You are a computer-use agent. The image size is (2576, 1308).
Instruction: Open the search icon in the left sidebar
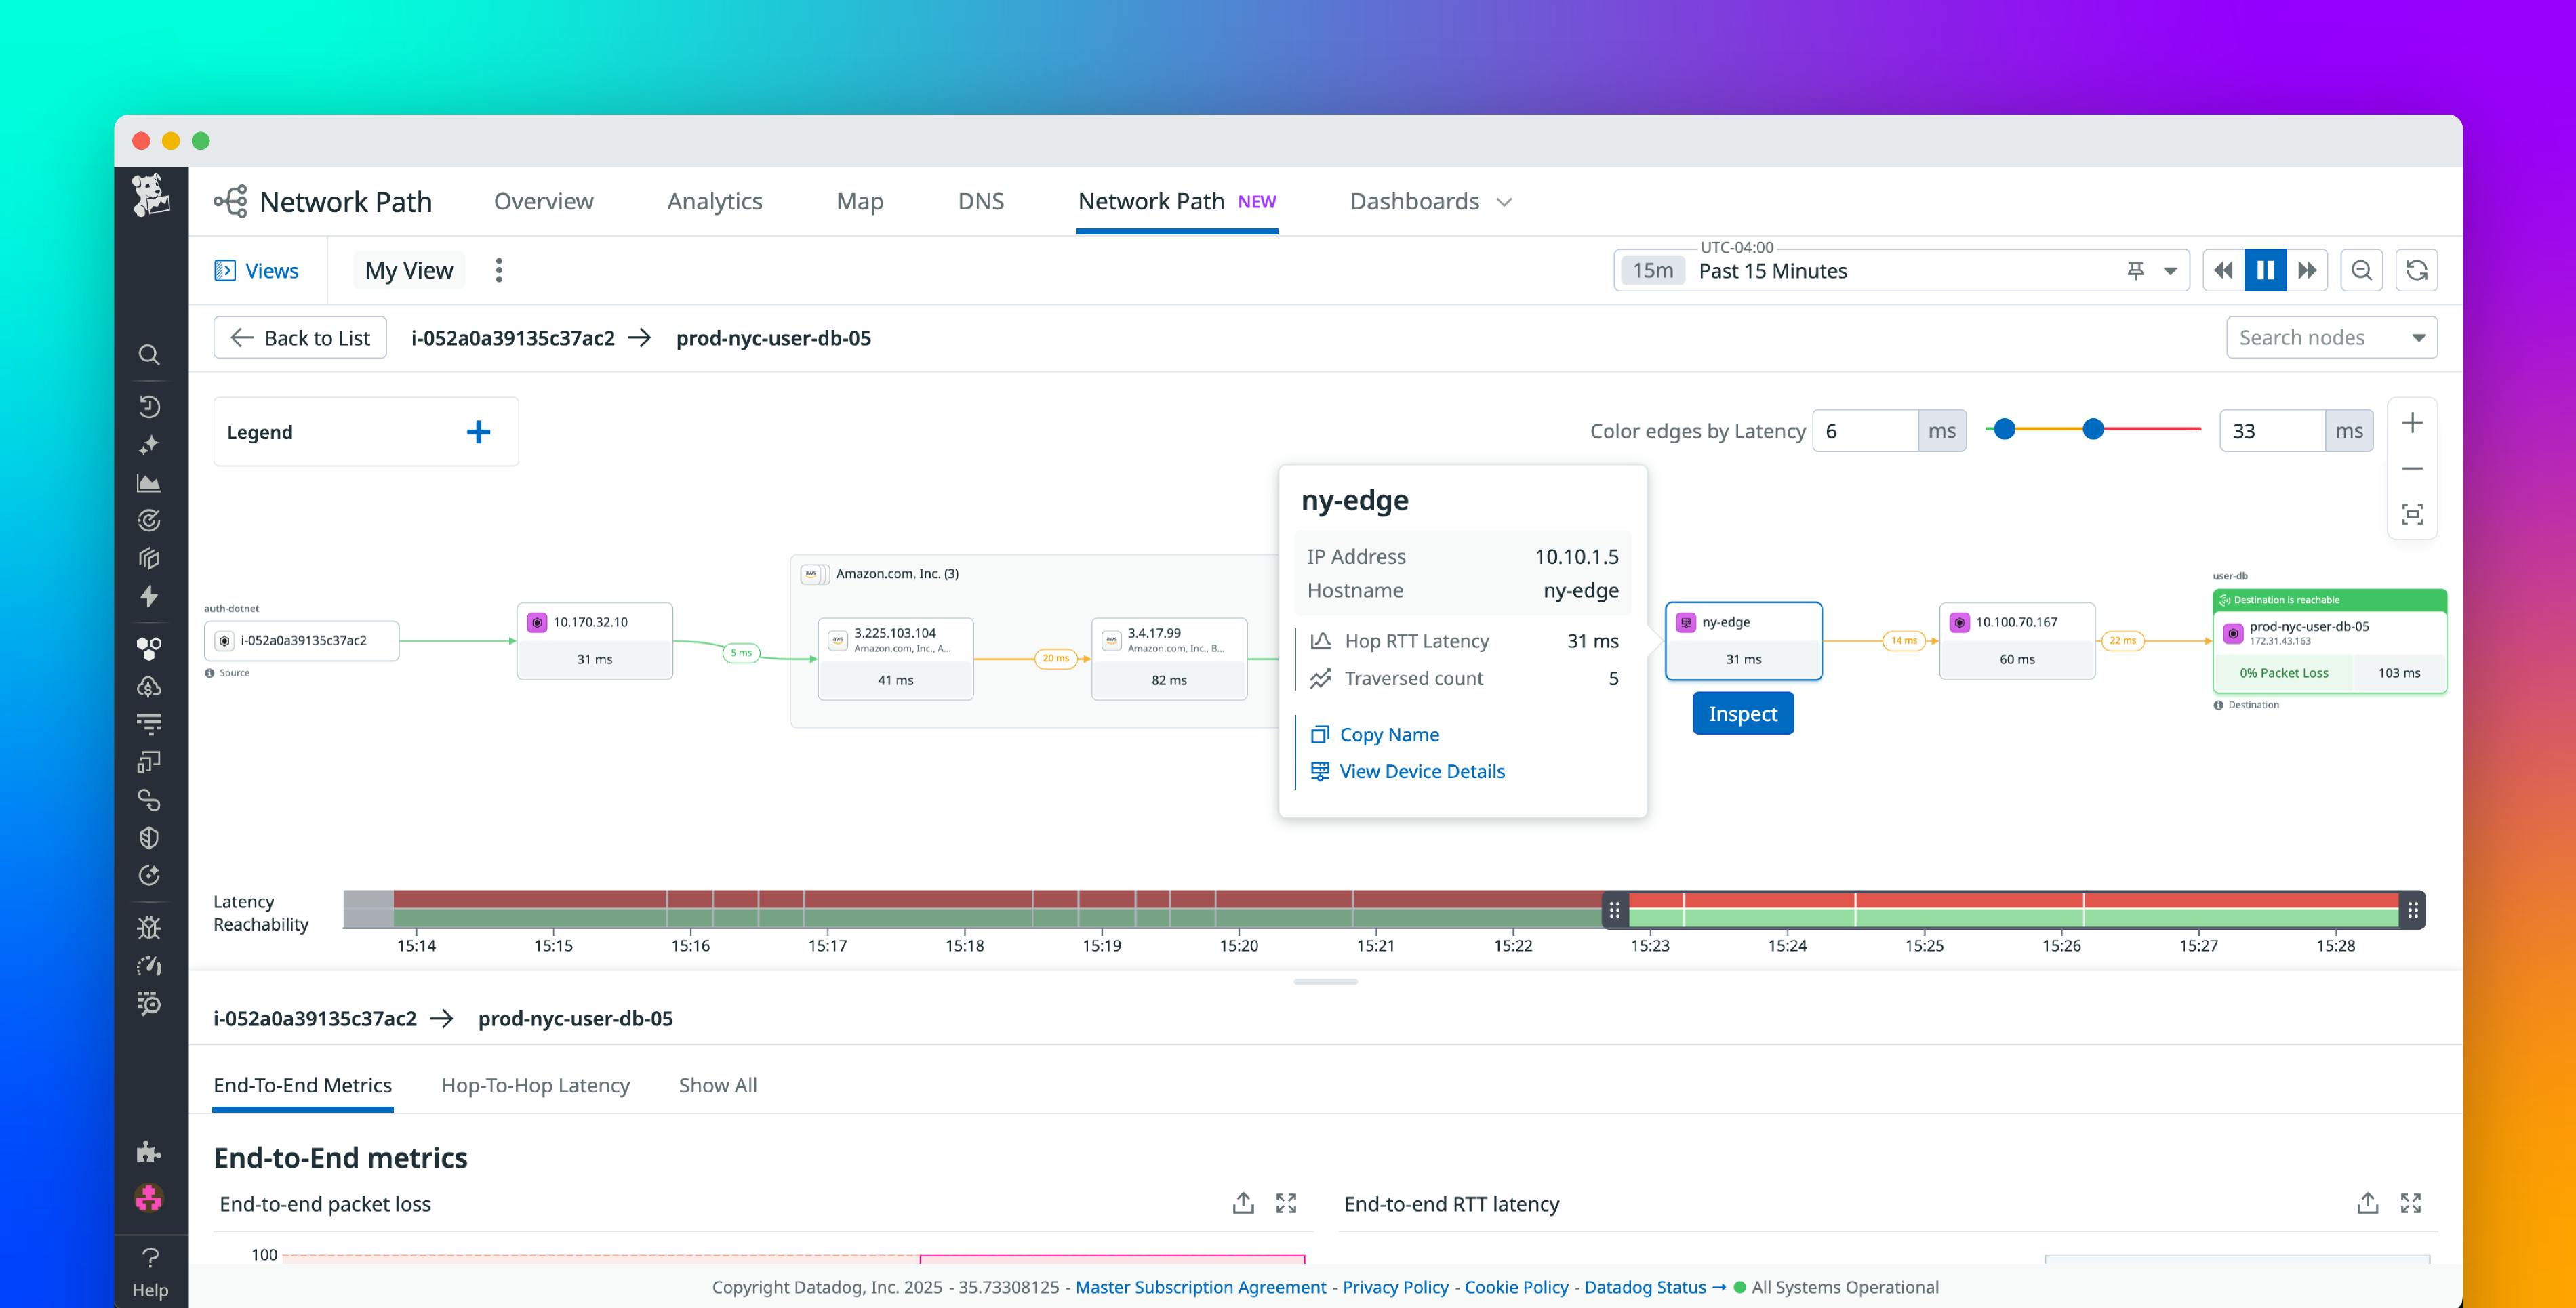(x=150, y=355)
